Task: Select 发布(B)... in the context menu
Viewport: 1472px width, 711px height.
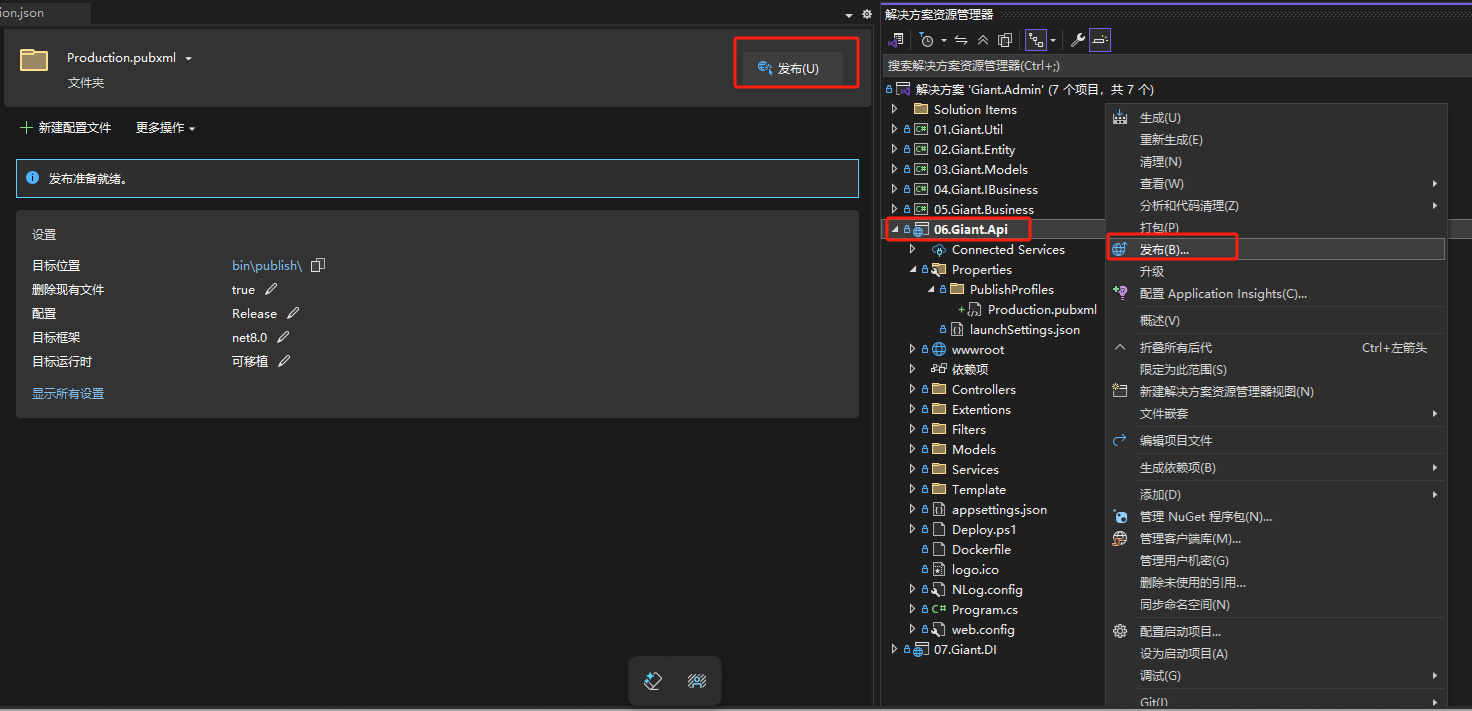Action: (1164, 249)
